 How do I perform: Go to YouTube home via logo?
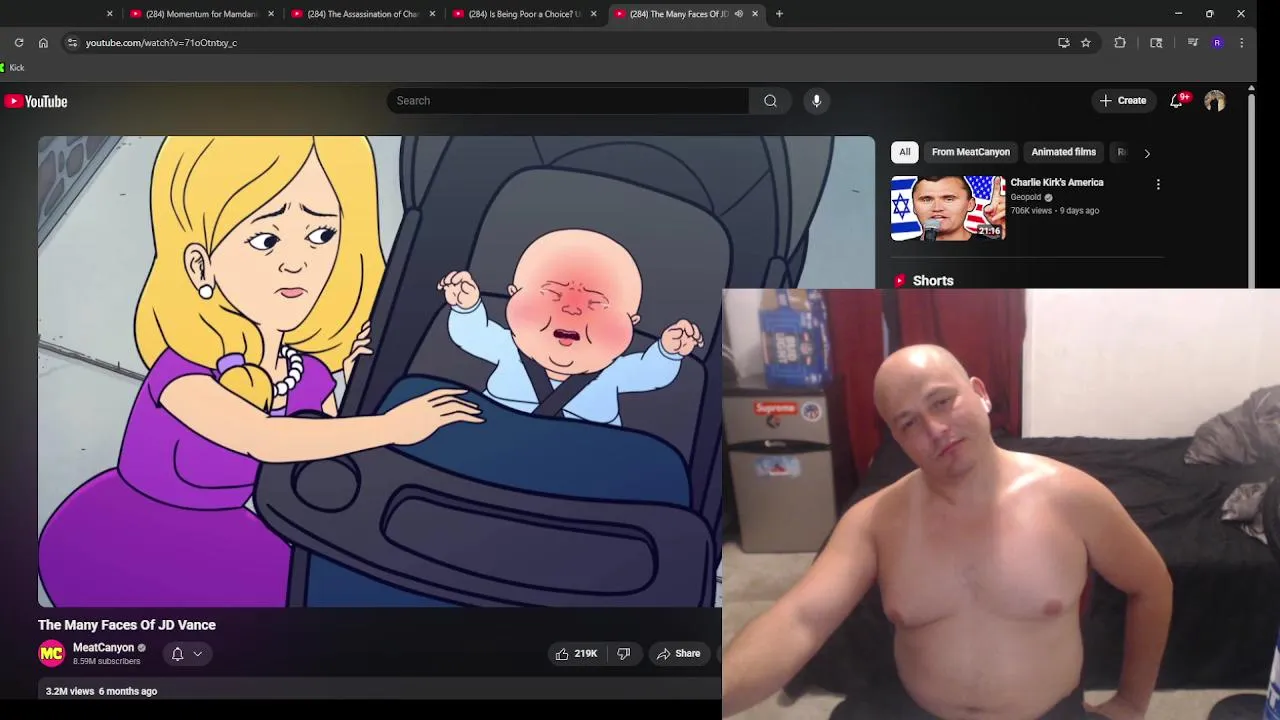pos(36,101)
